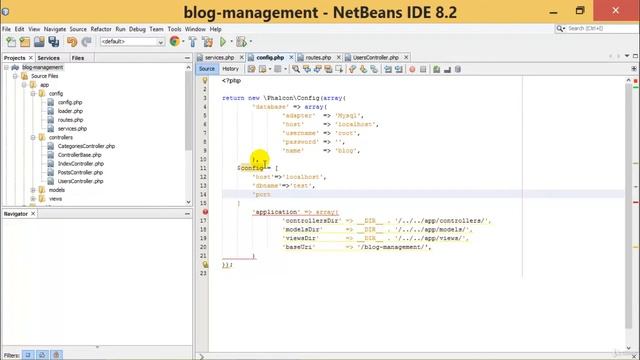
Task: Click the red error marker in gutter
Action: (x=205, y=212)
